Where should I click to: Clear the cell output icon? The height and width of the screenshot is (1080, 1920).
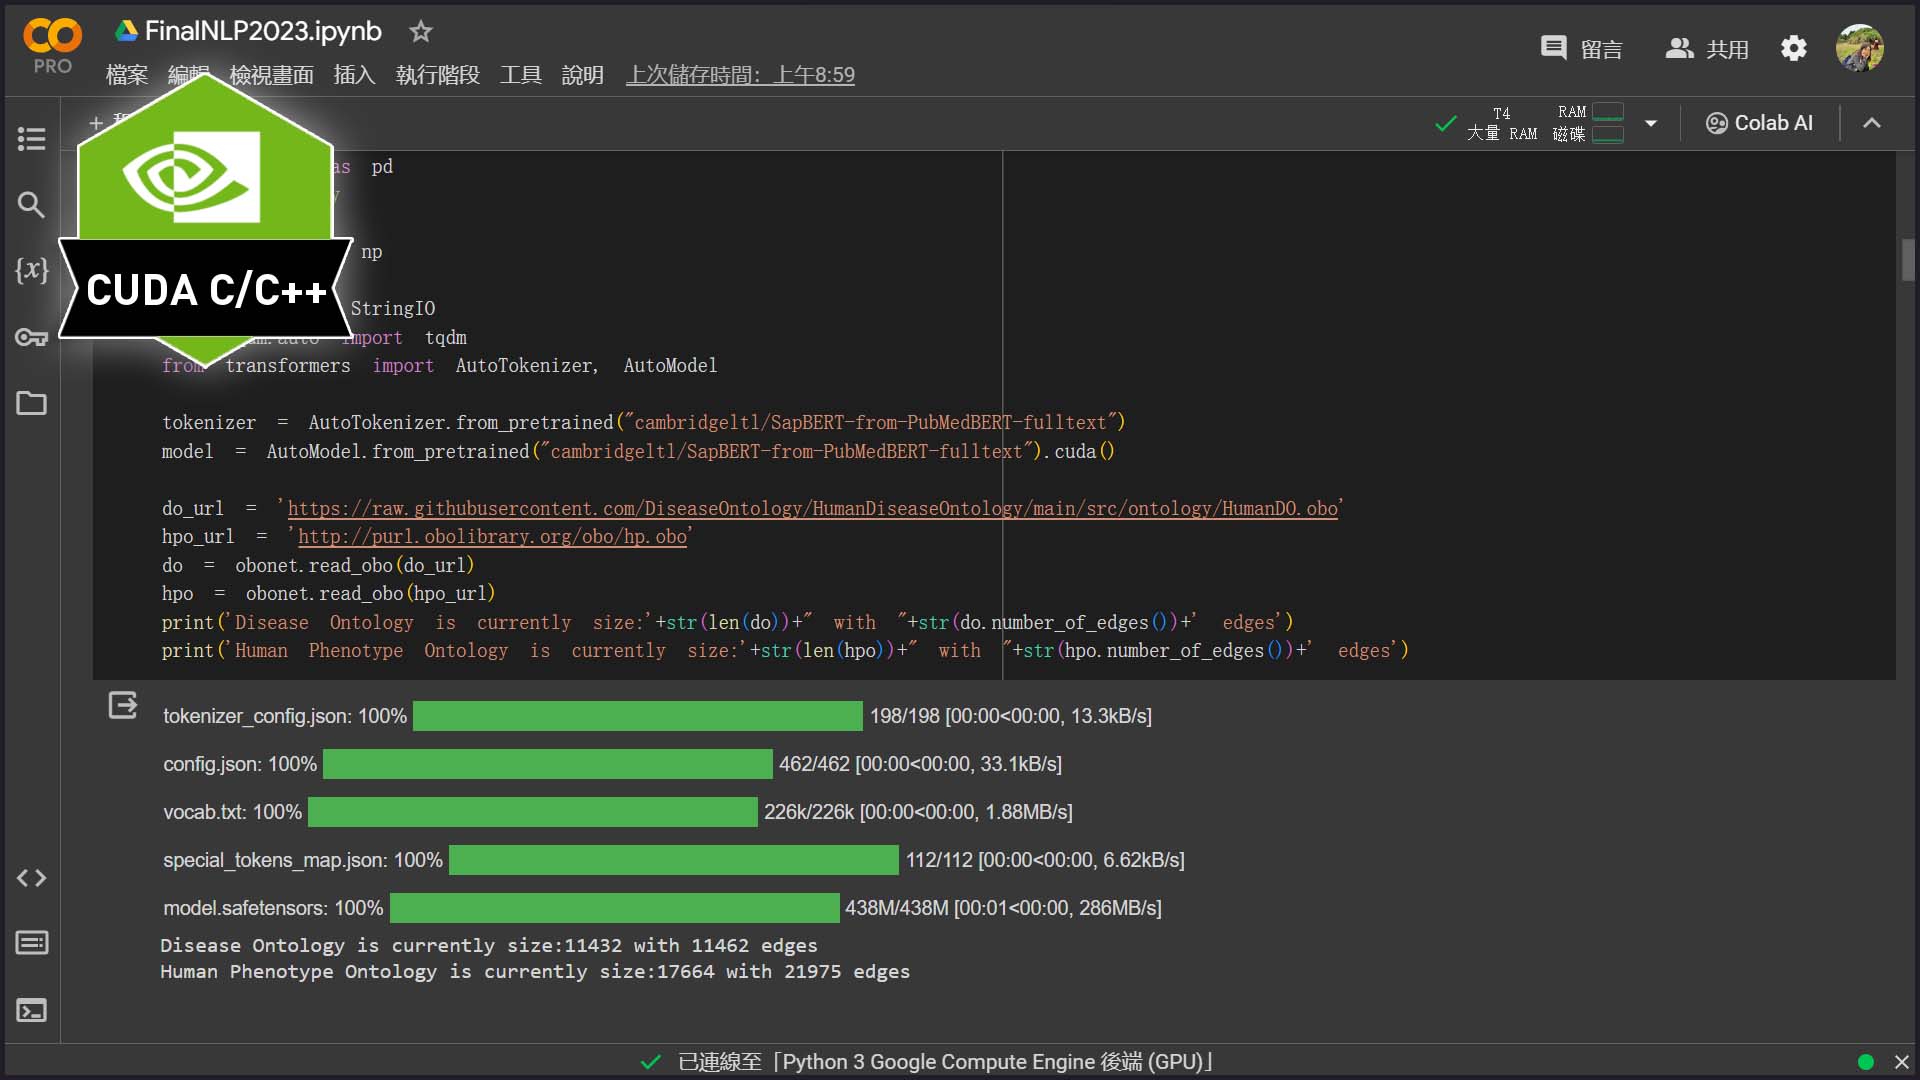tap(123, 705)
